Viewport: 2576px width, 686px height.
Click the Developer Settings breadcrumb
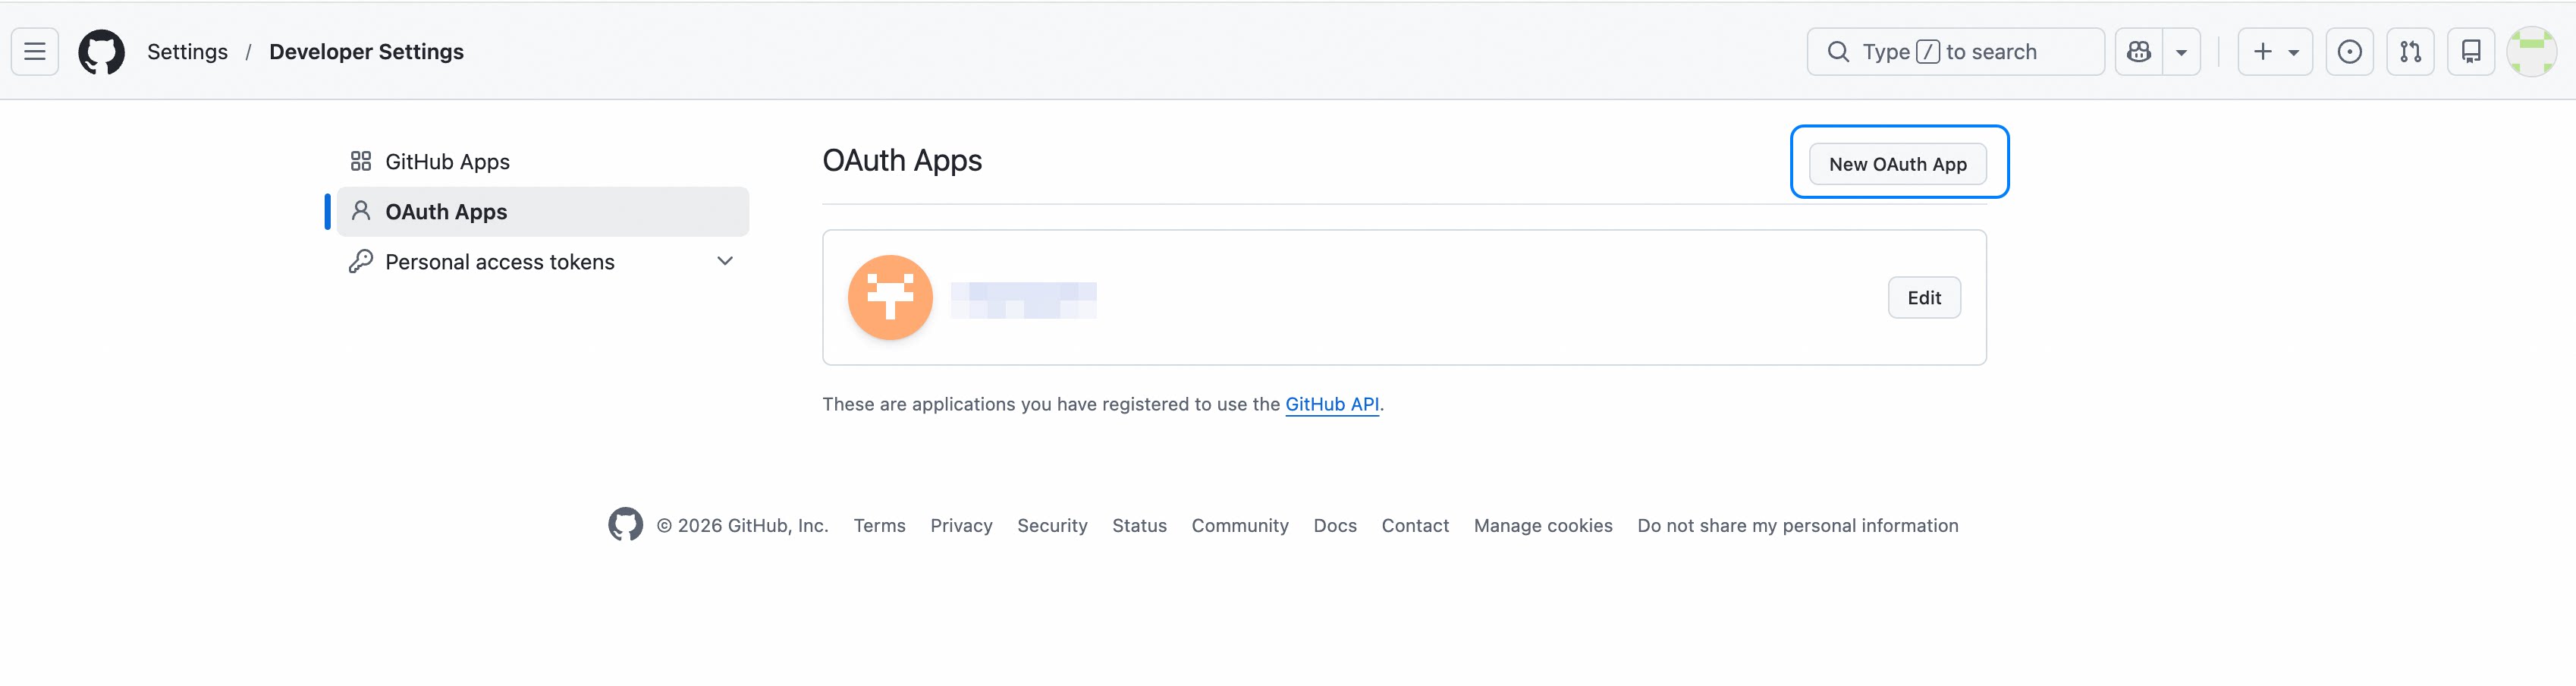pos(366,52)
